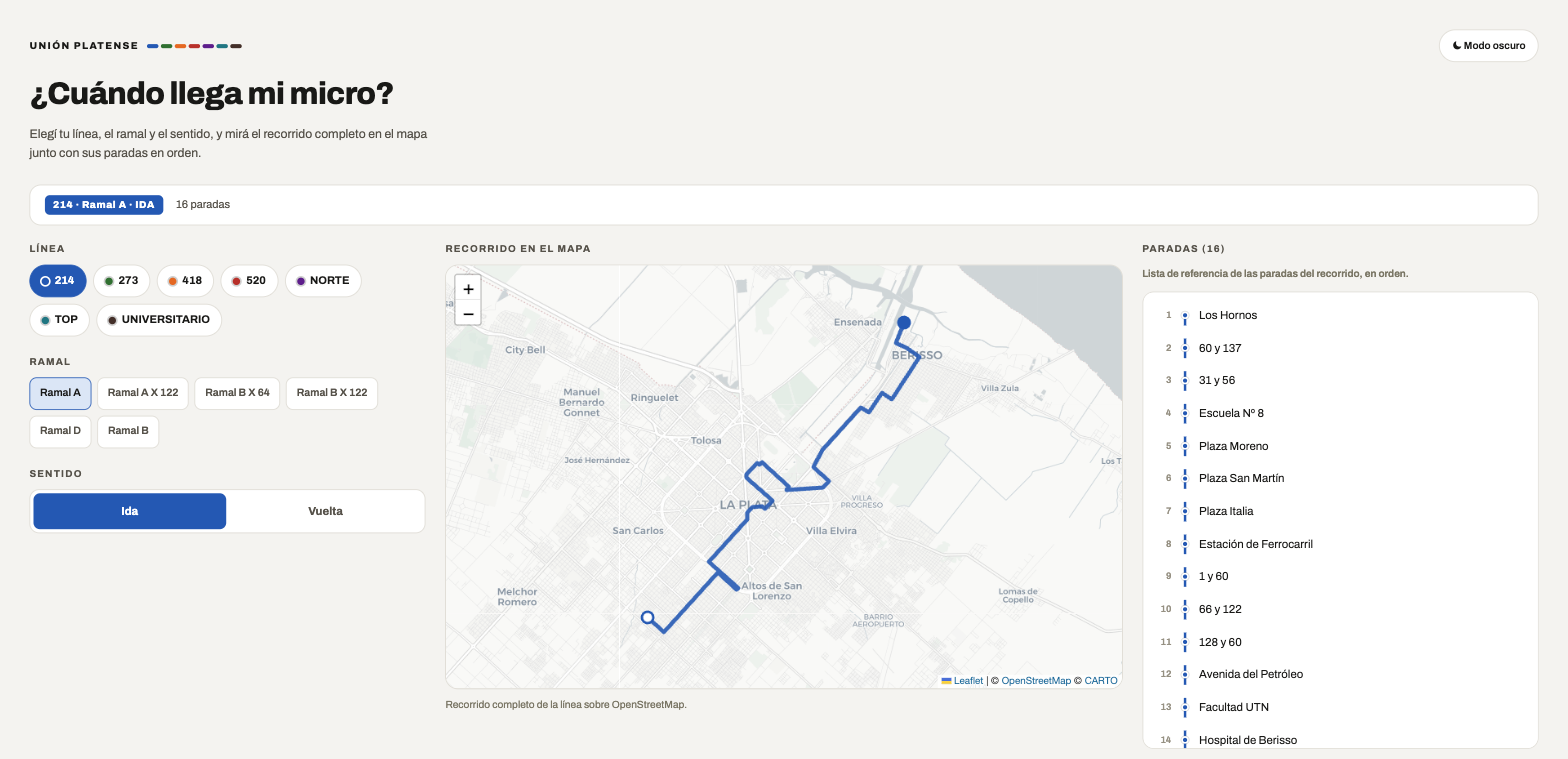This screenshot has width=1568, height=759.
Task: Choose branch Ramal A X 122
Action: (143, 393)
